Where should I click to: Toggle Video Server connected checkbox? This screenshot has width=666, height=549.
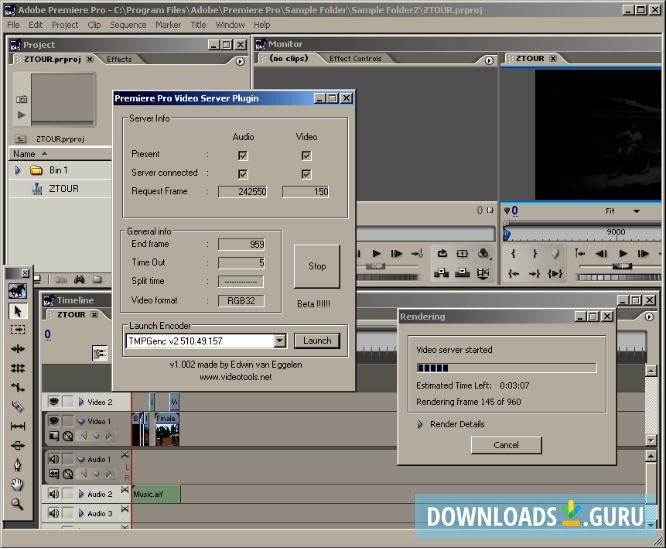[x=306, y=174]
